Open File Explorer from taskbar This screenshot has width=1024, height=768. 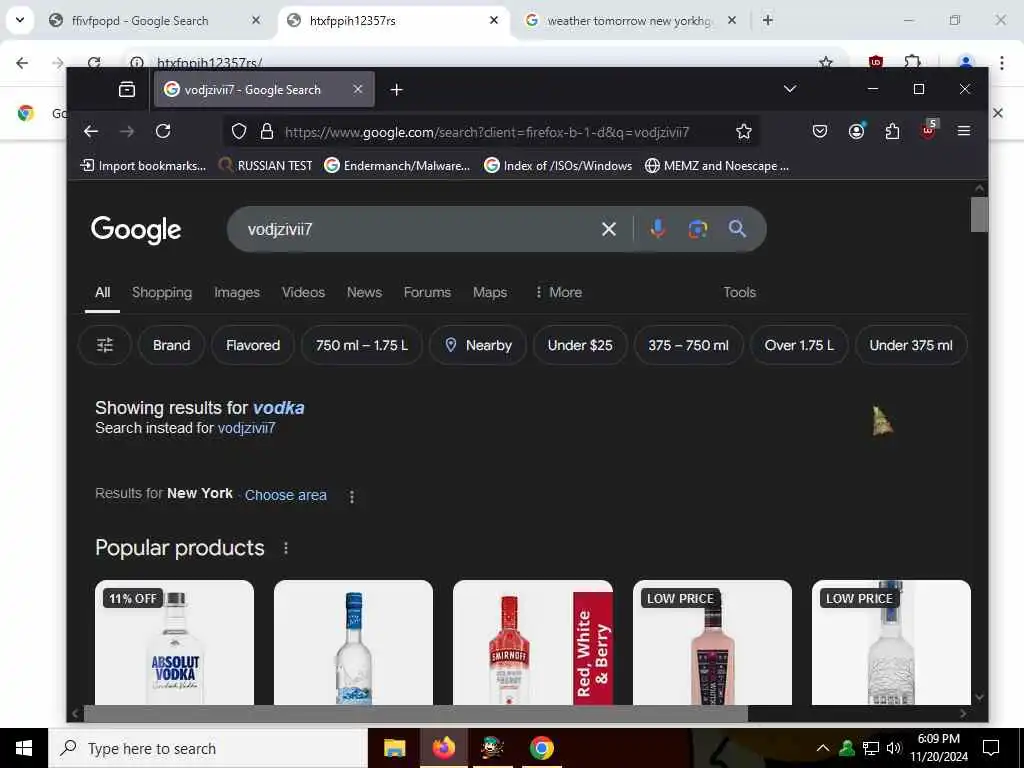(394, 748)
